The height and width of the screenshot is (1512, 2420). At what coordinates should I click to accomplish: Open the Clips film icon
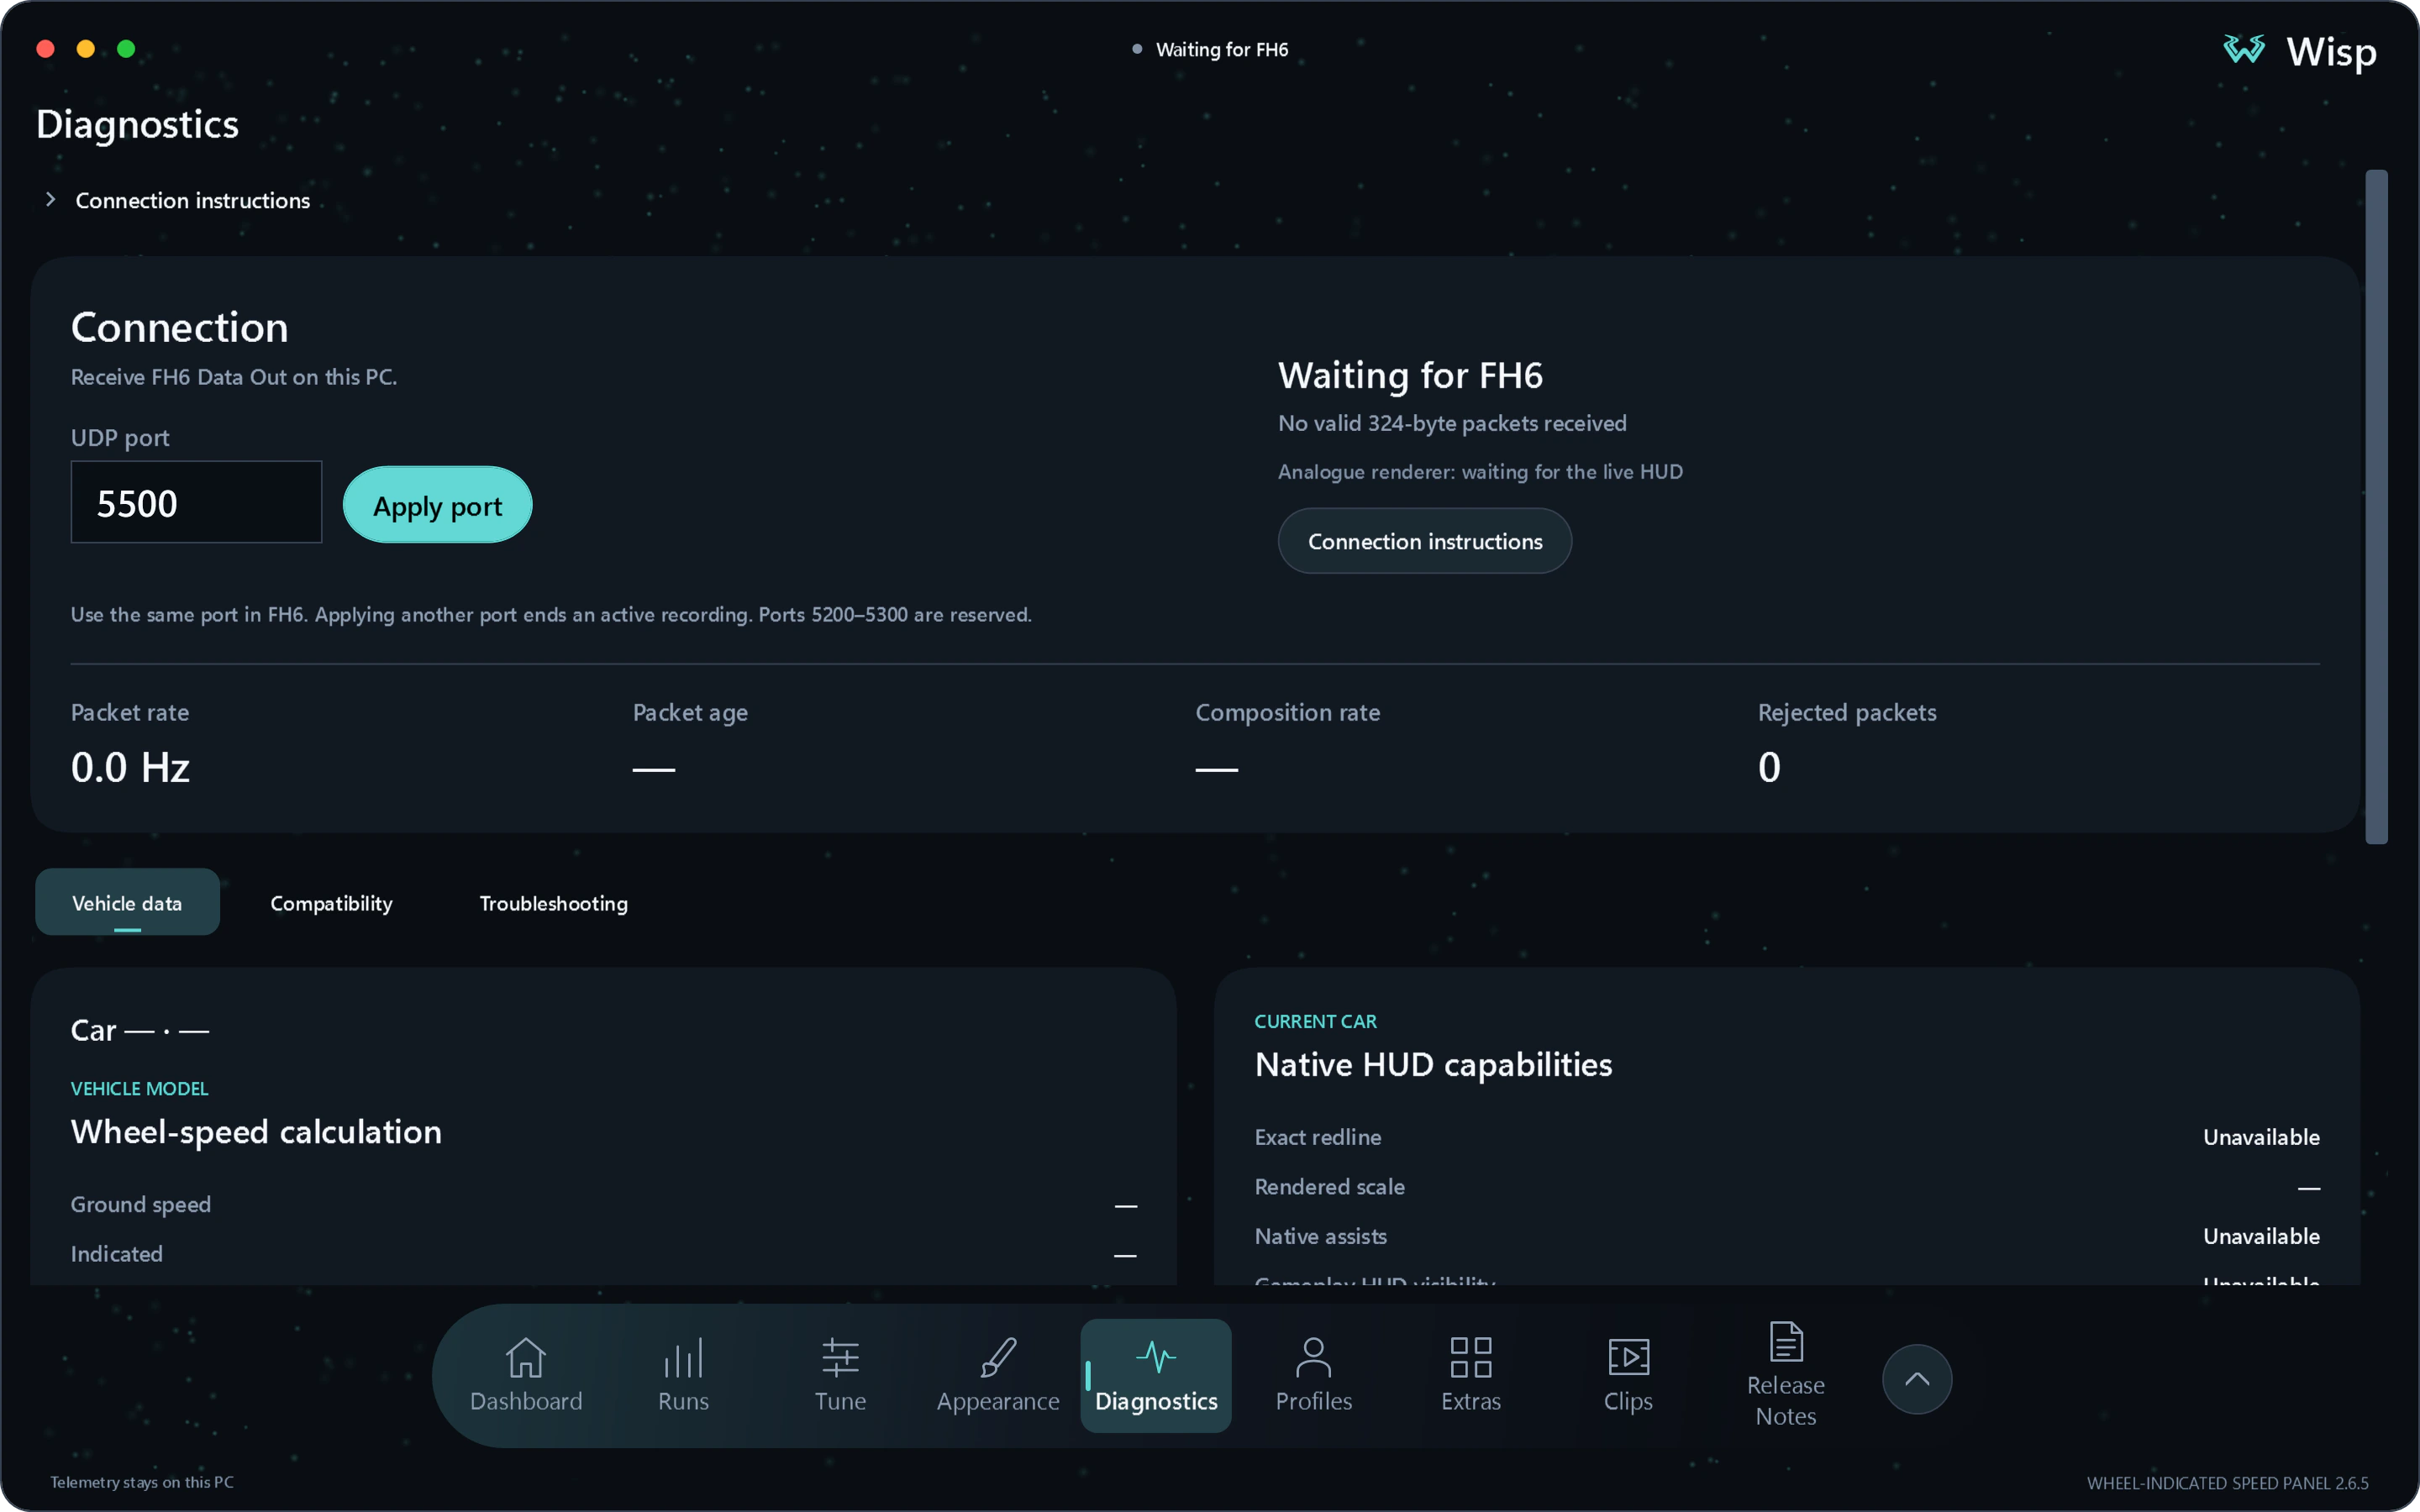pos(1628,1357)
